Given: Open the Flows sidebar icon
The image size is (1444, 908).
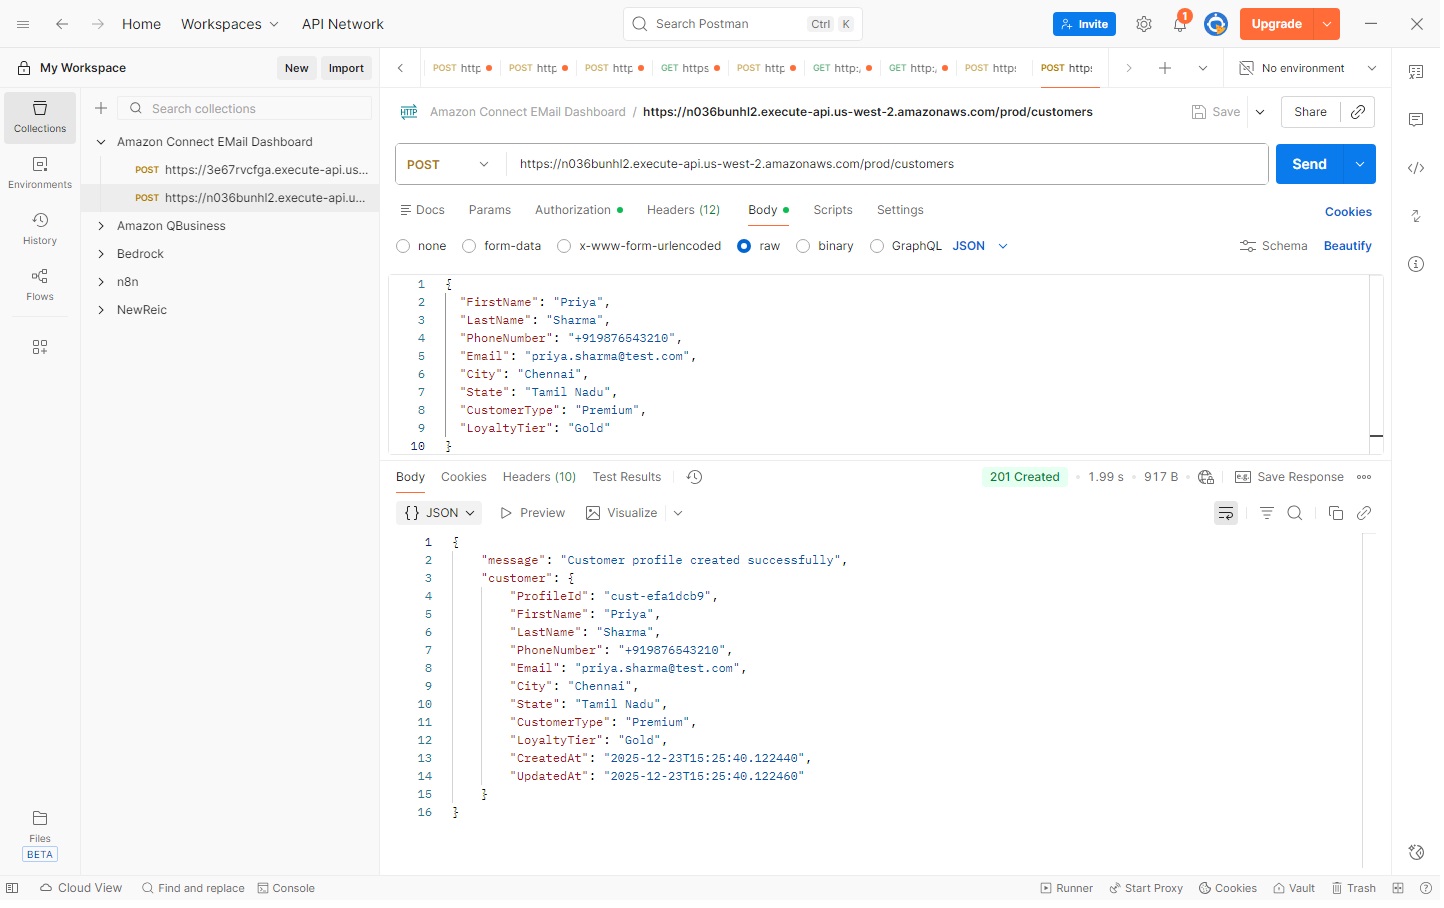Looking at the screenshot, I should click(x=40, y=284).
